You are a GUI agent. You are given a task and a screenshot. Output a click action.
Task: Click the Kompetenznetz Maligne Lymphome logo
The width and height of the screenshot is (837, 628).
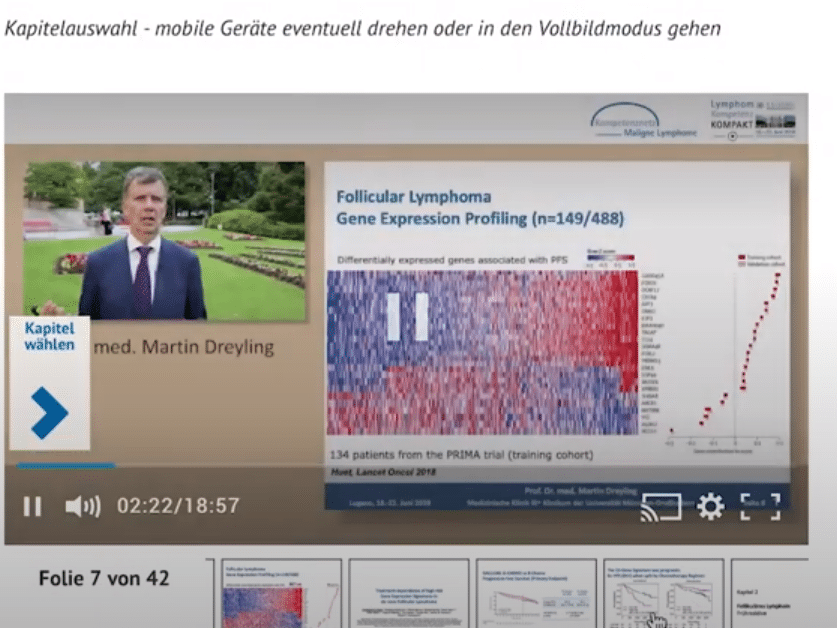[643, 121]
